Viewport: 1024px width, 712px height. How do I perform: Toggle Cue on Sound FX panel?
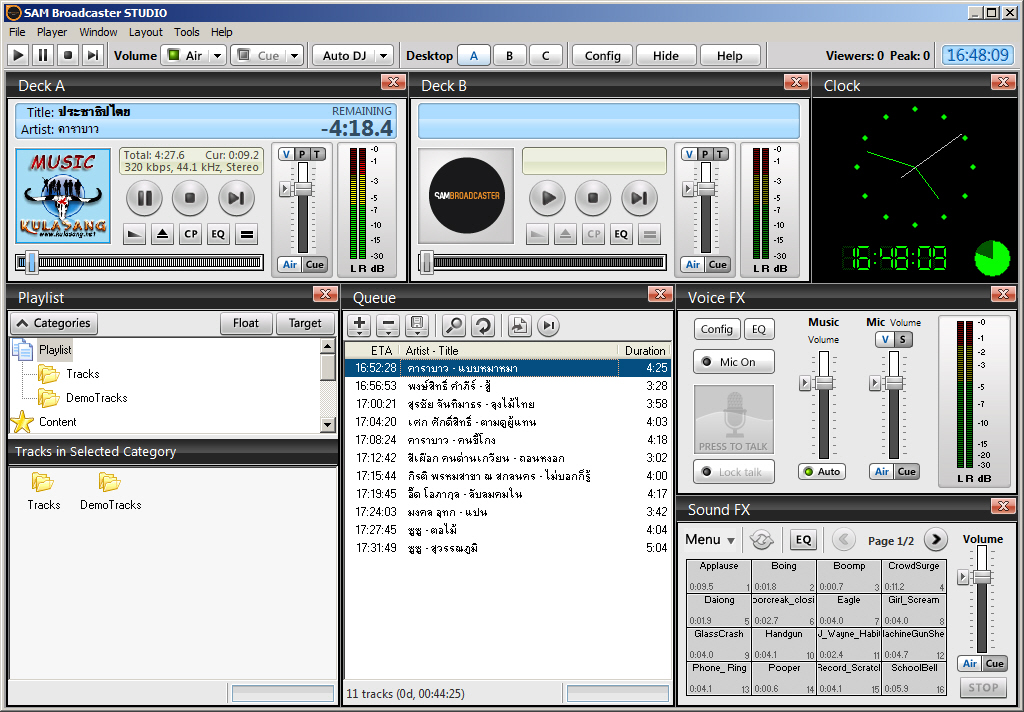pyautogui.click(x=995, y=664)
